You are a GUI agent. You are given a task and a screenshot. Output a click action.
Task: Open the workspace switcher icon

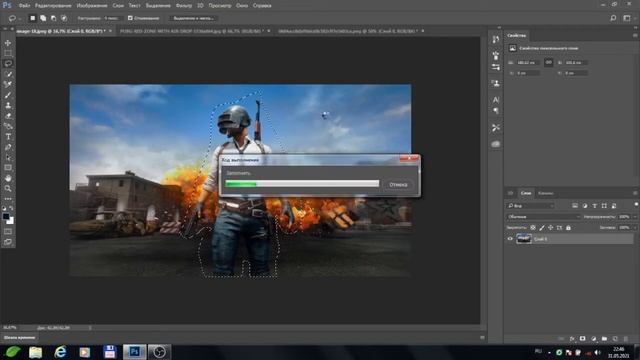coord(627,18)
